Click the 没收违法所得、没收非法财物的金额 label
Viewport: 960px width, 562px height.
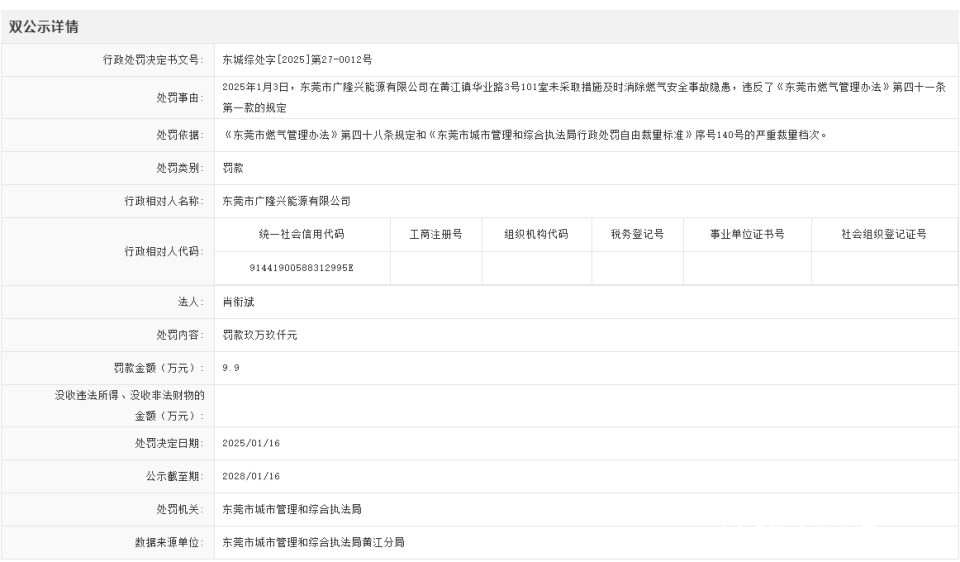[x=130, y=406]
